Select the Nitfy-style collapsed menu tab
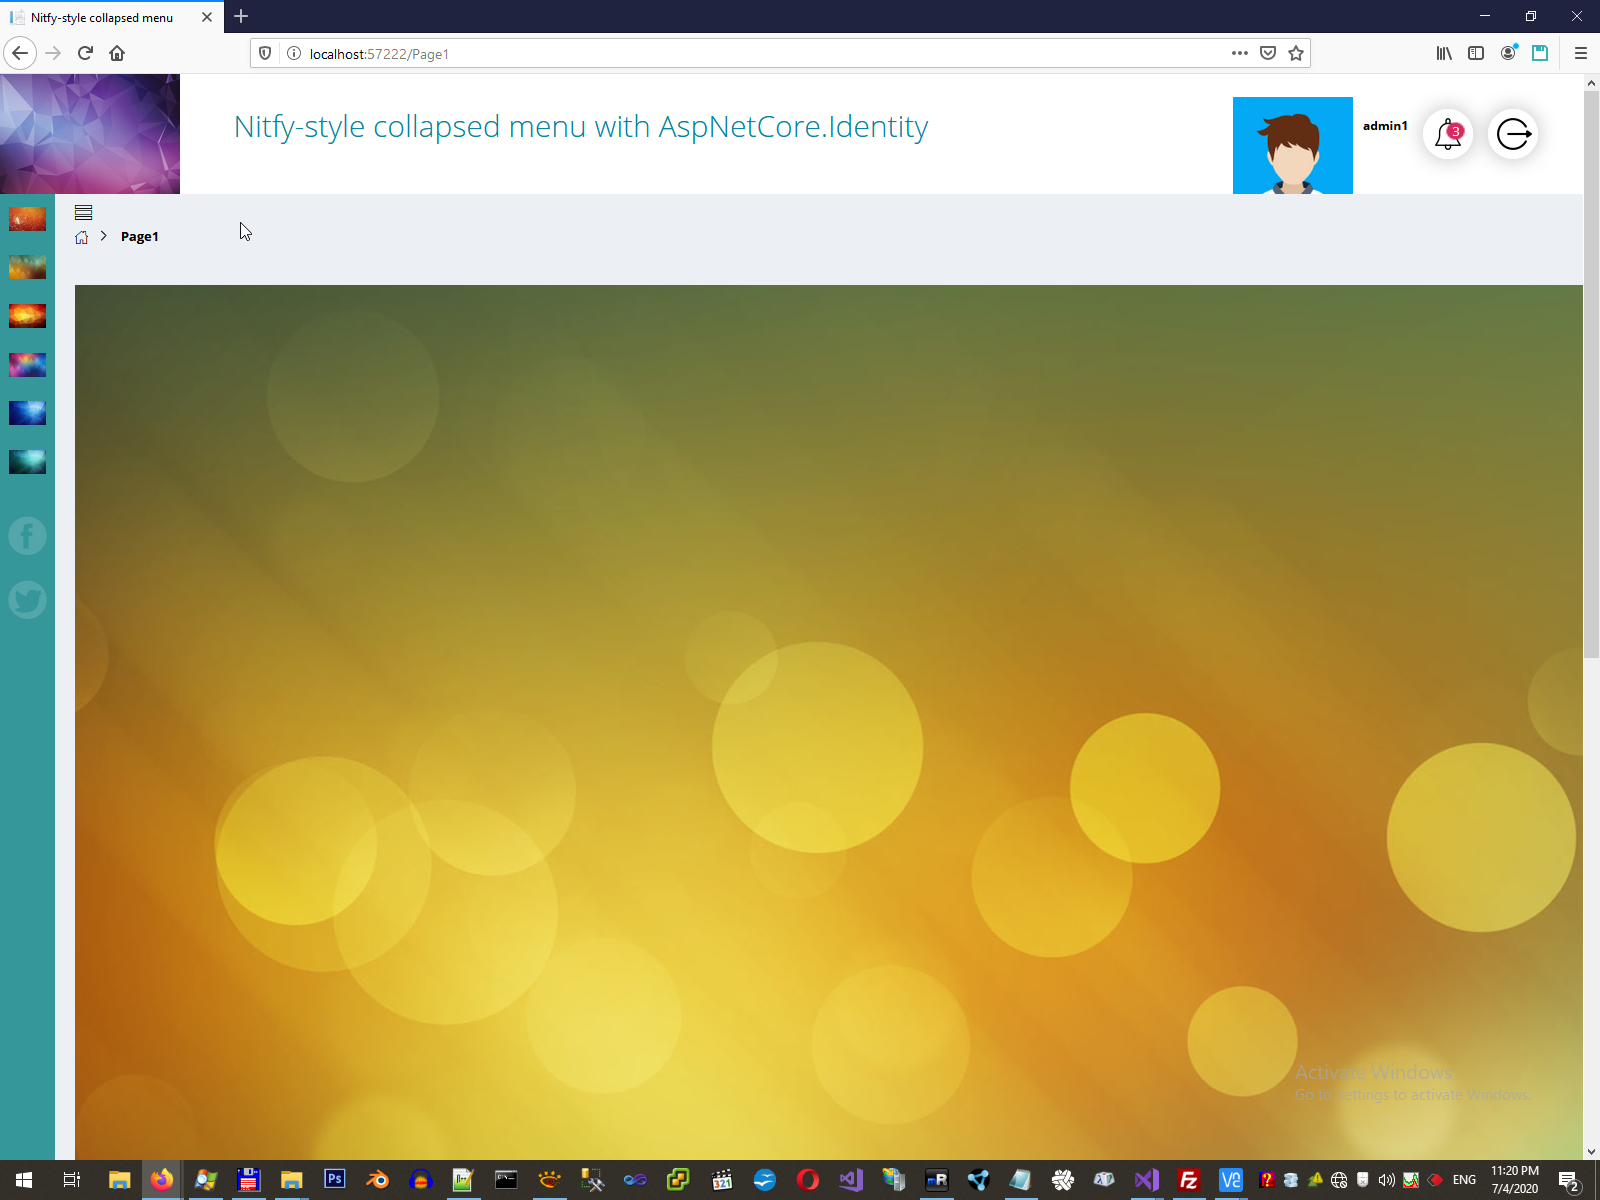 click(x=110, y=17)
